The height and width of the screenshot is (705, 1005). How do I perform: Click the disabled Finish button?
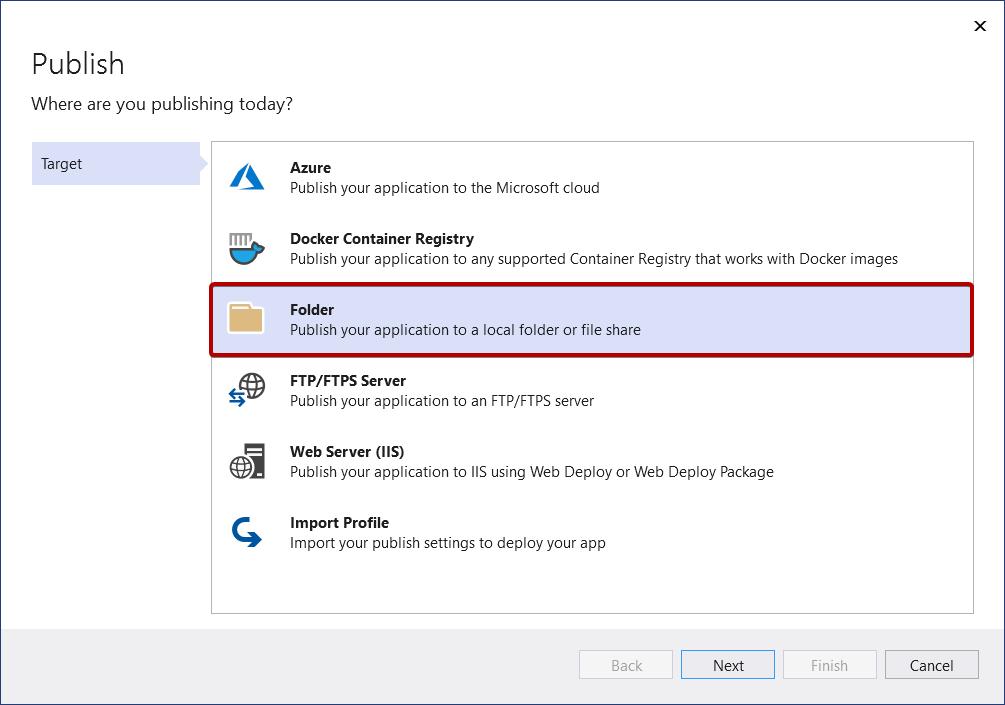pyautogui.click(x=829, y=664)
